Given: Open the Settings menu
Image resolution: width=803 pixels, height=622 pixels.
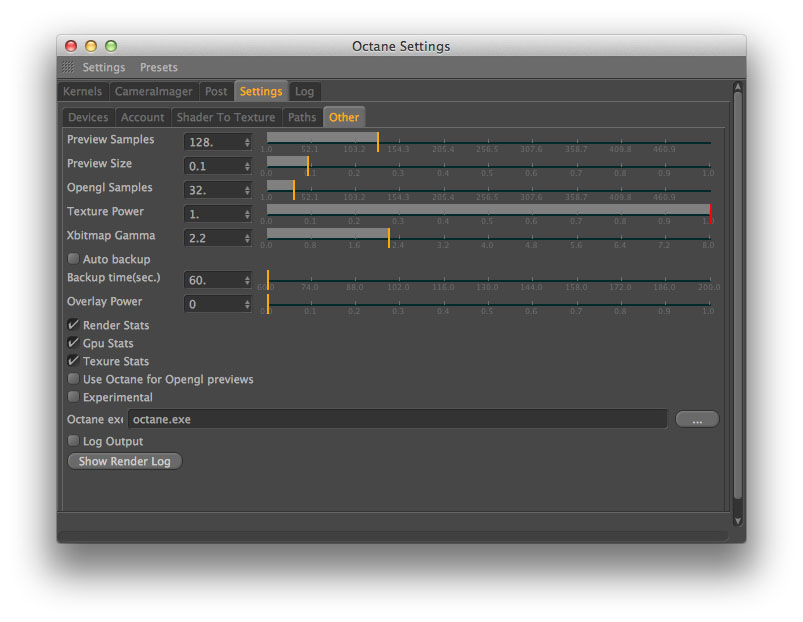Looking at the screenshot, I should (104, 68).
